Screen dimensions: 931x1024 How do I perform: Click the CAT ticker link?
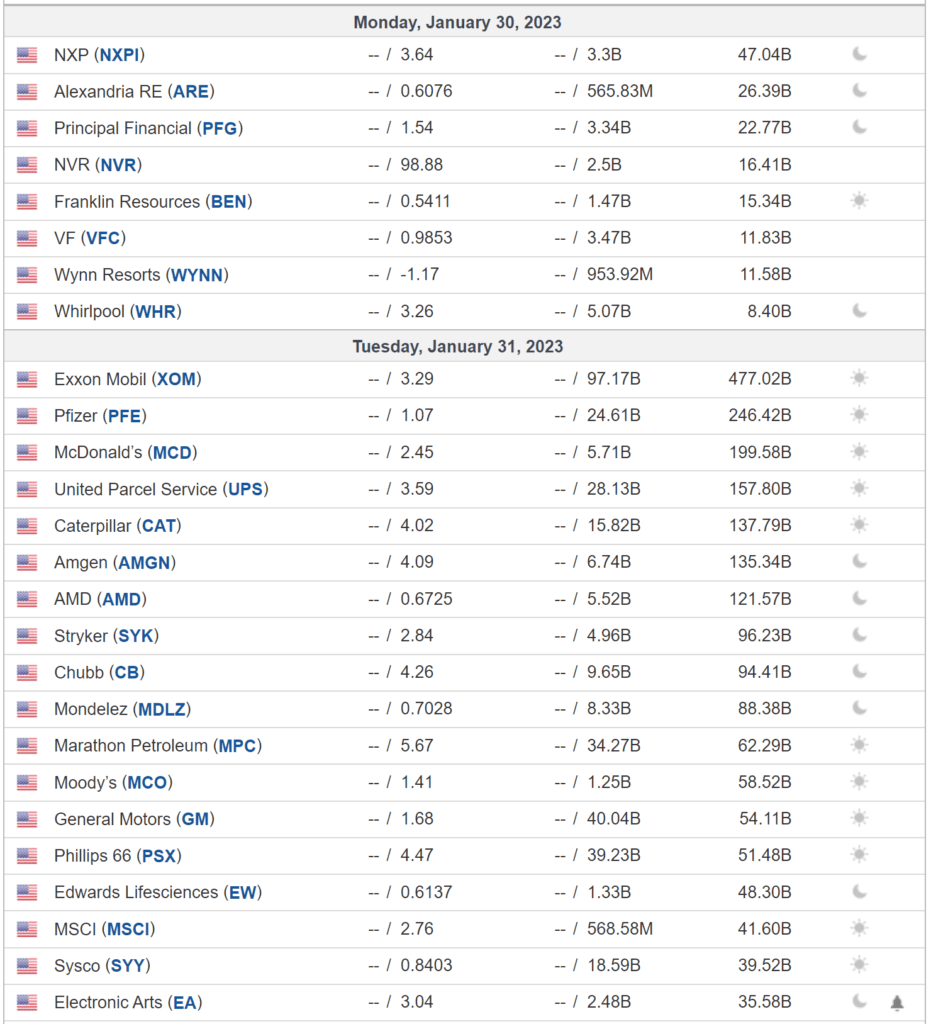tap(159, 526)
